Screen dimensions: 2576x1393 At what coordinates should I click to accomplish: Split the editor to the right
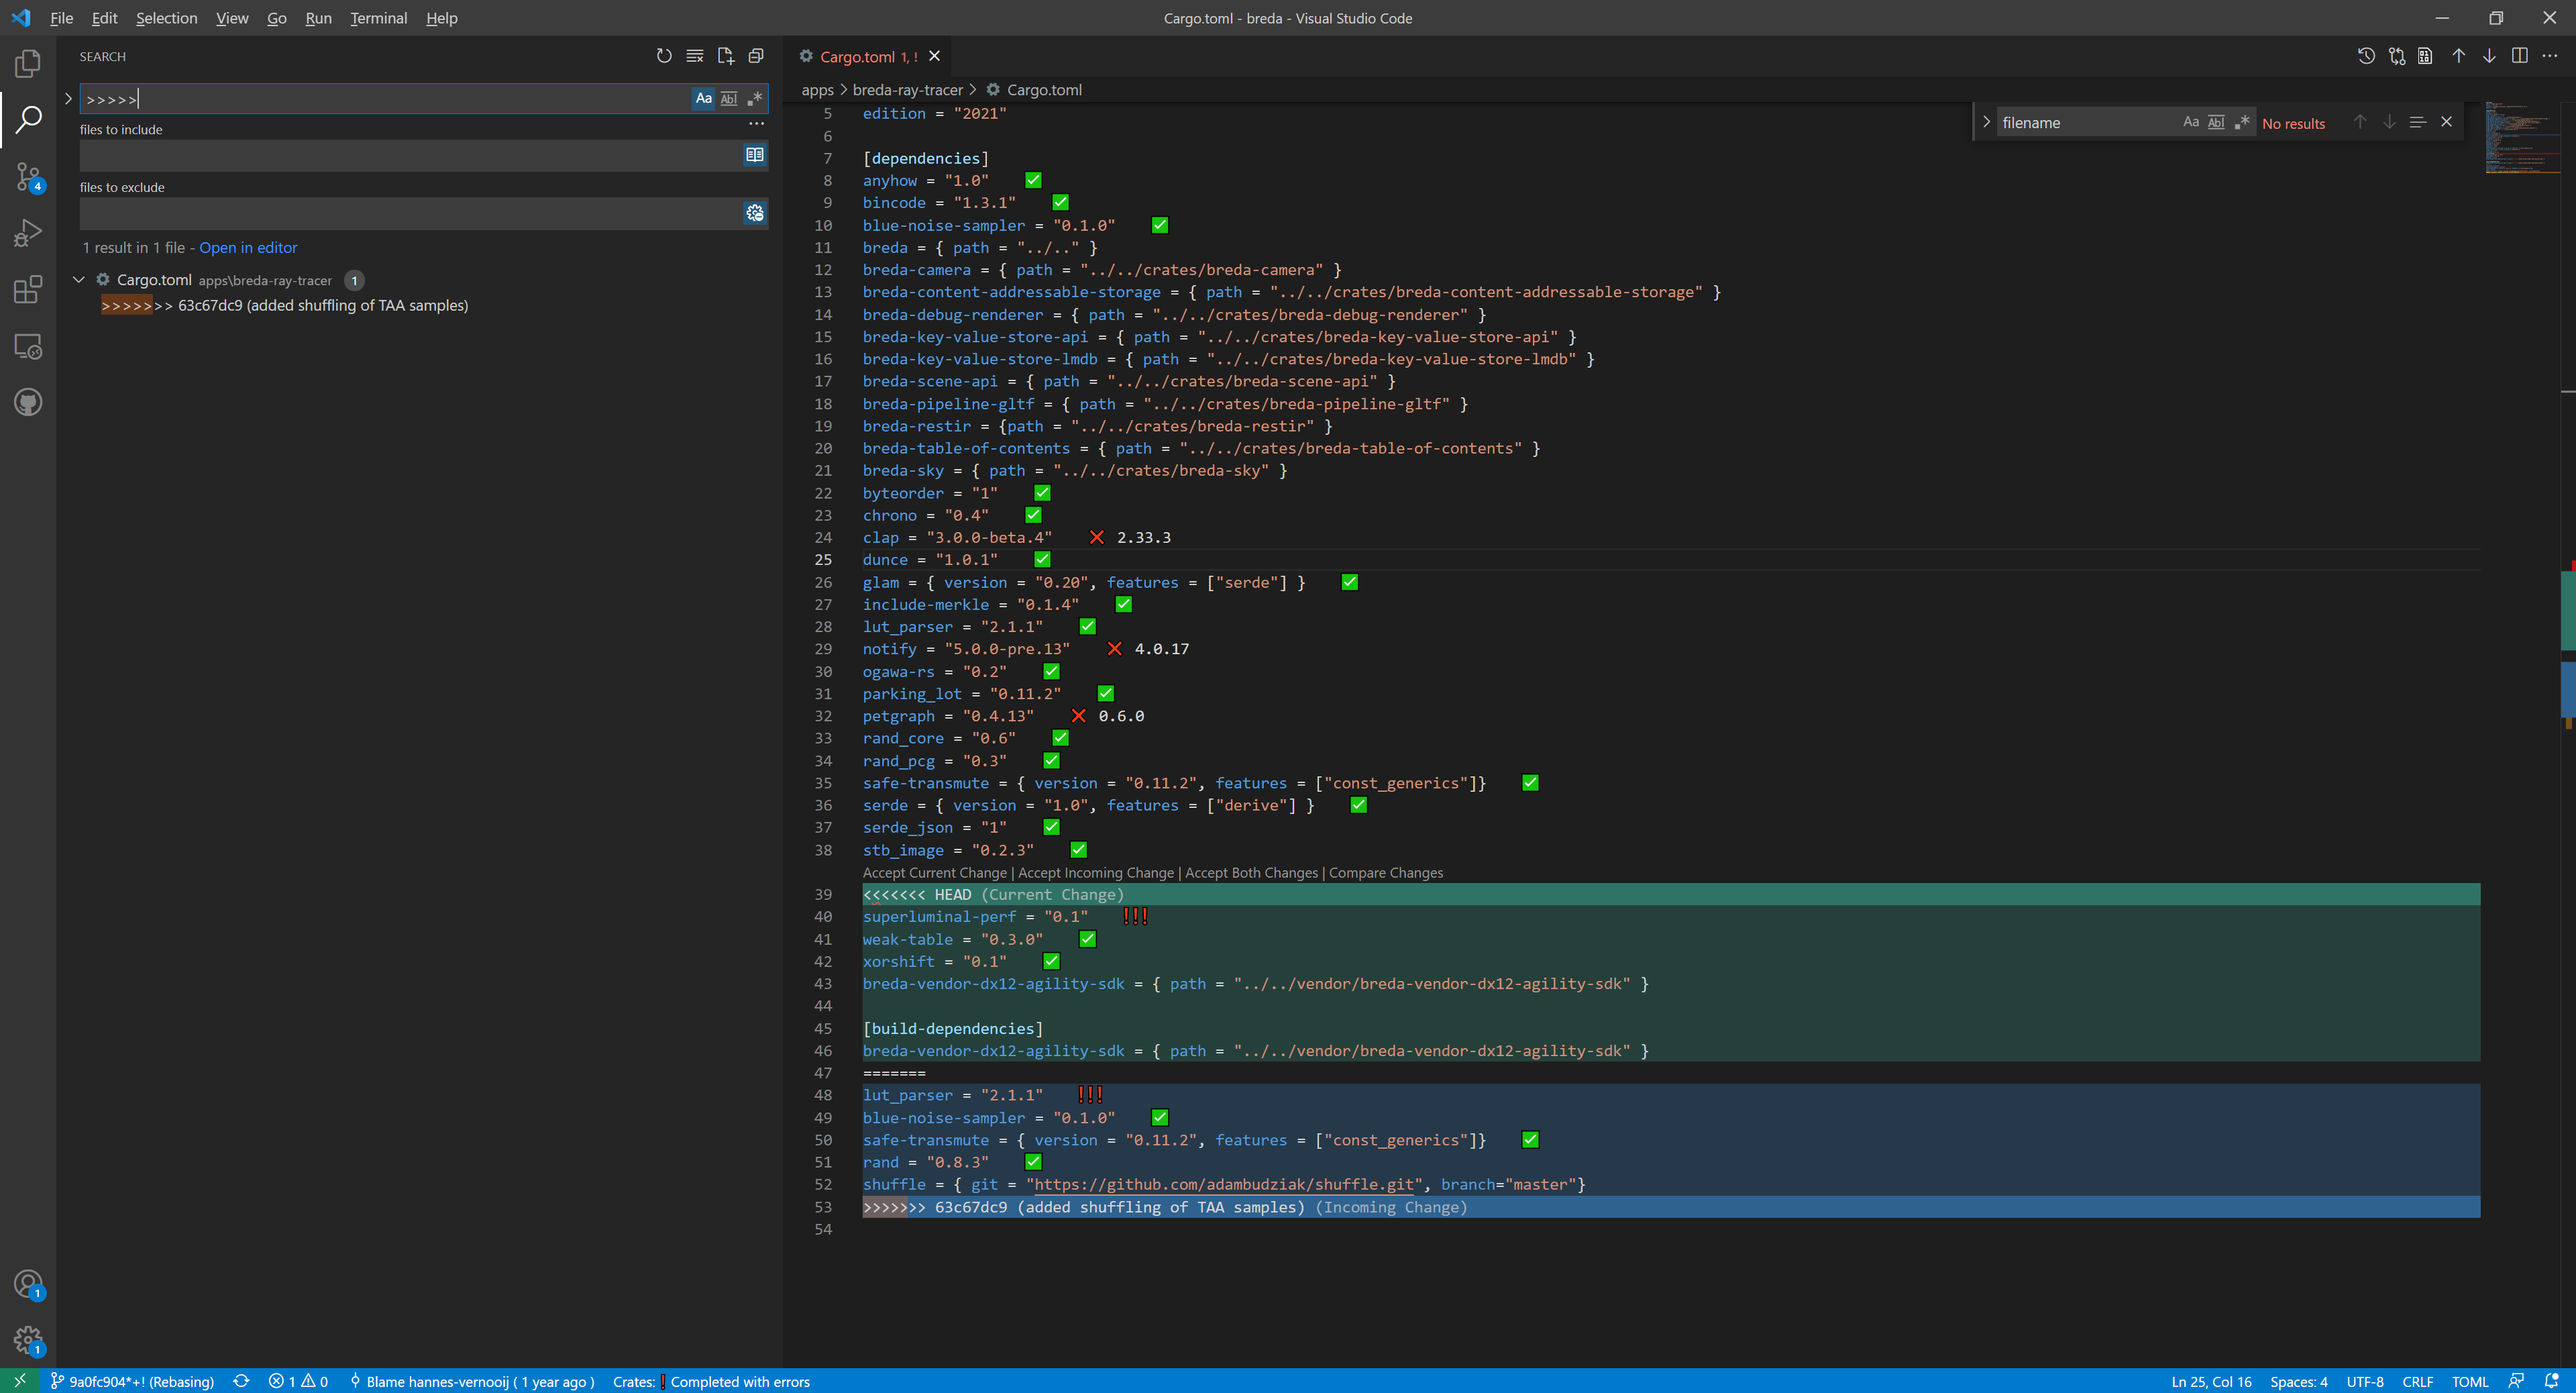2519,56
